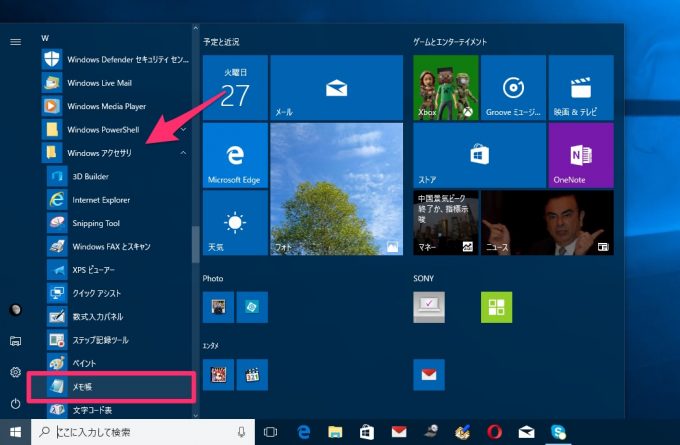The height and width of the screenshot is (445, 680).
Task: Open the ストア tile
Action: (480, 155)
